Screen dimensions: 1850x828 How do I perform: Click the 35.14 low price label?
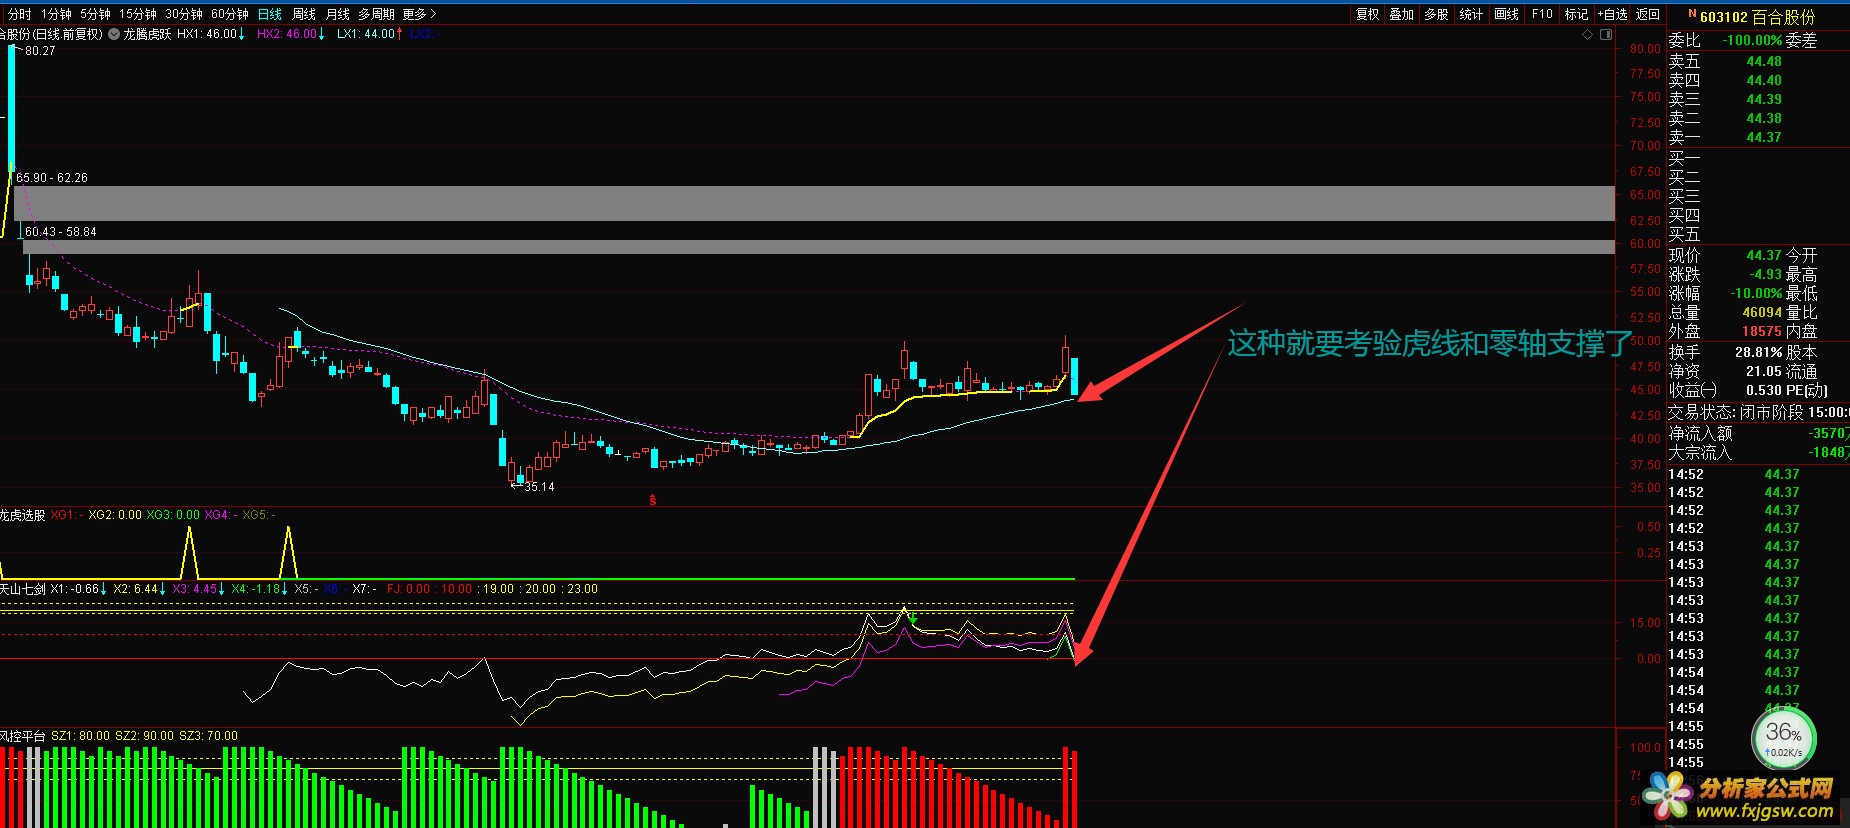click(539, 487)
